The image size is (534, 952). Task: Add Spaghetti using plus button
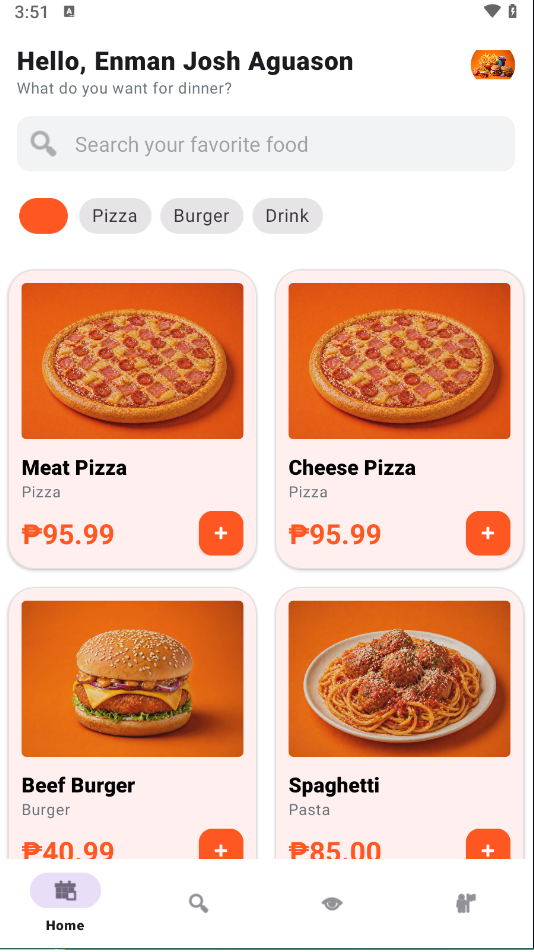pyautogui.click(x=488, y=845)
